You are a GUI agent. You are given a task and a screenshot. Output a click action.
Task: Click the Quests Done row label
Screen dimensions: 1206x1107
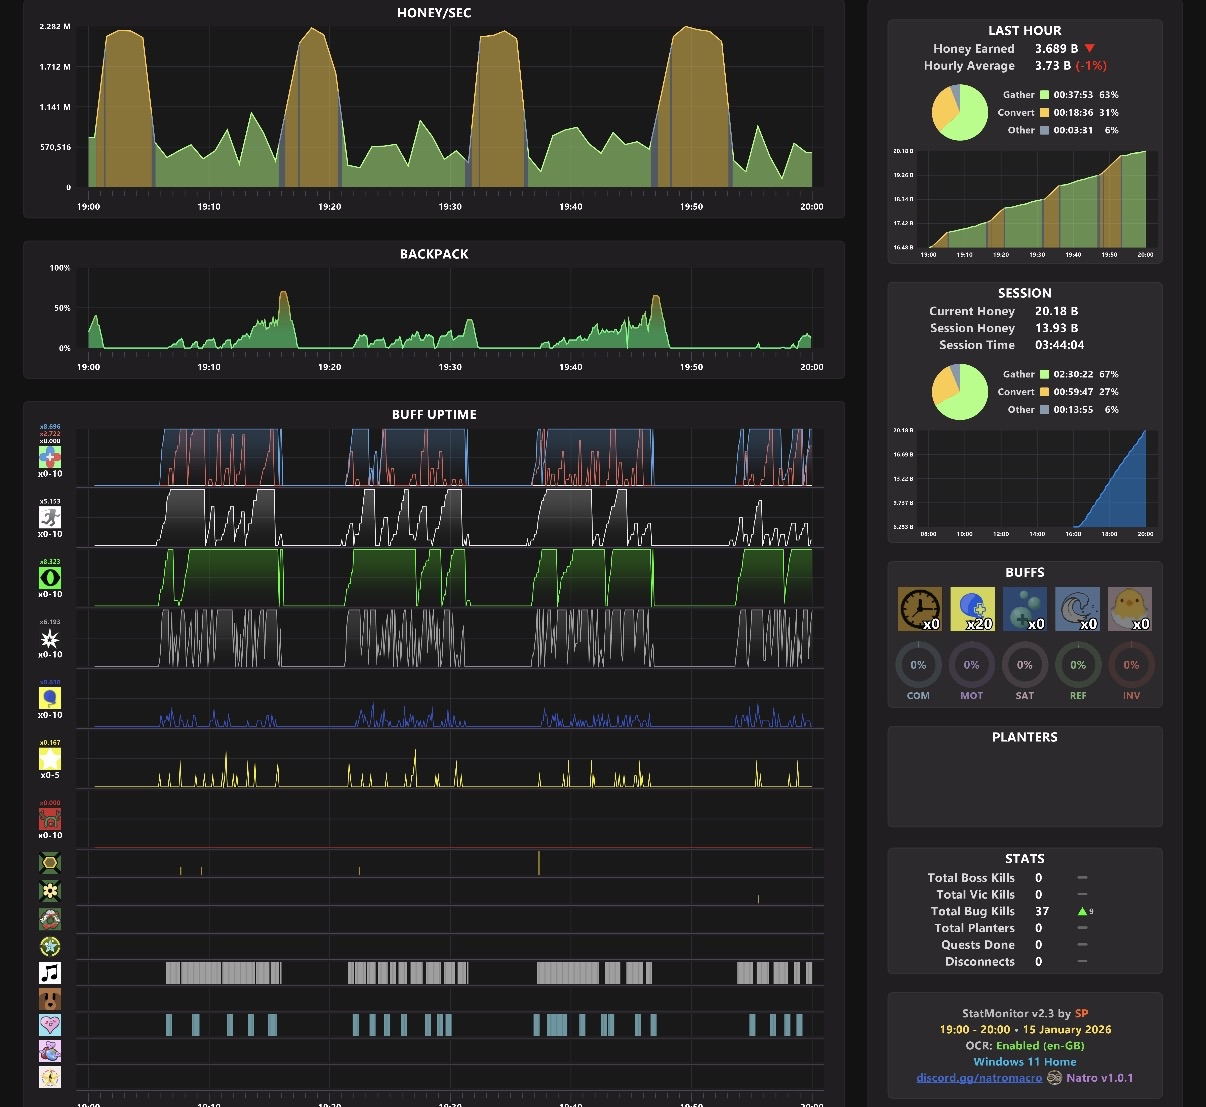click(x=978, y=945)
